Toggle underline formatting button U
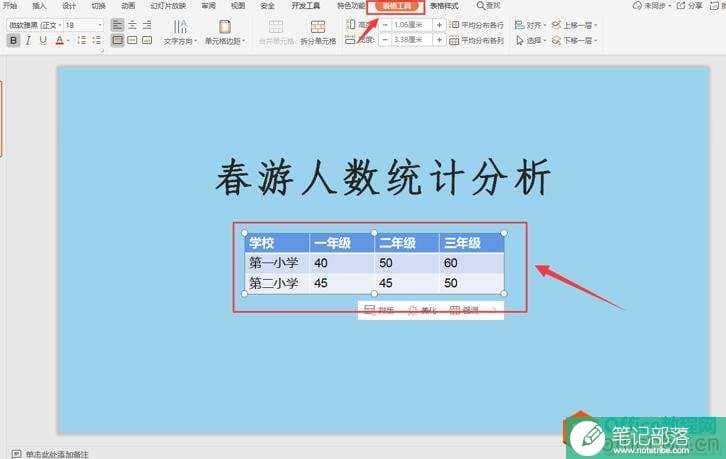The width and height of the screenshot is (726, 459). (43, 41)
